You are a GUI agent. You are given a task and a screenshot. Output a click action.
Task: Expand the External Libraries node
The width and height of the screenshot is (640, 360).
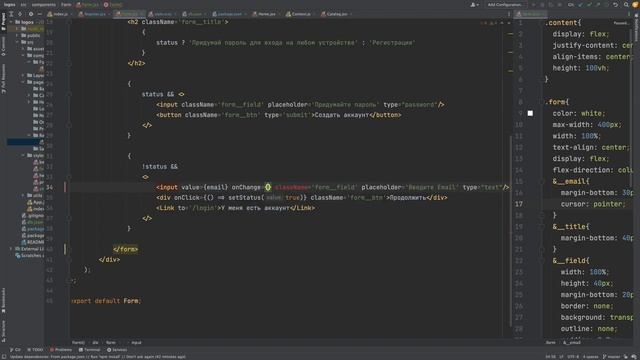click(x=12, y=249)
